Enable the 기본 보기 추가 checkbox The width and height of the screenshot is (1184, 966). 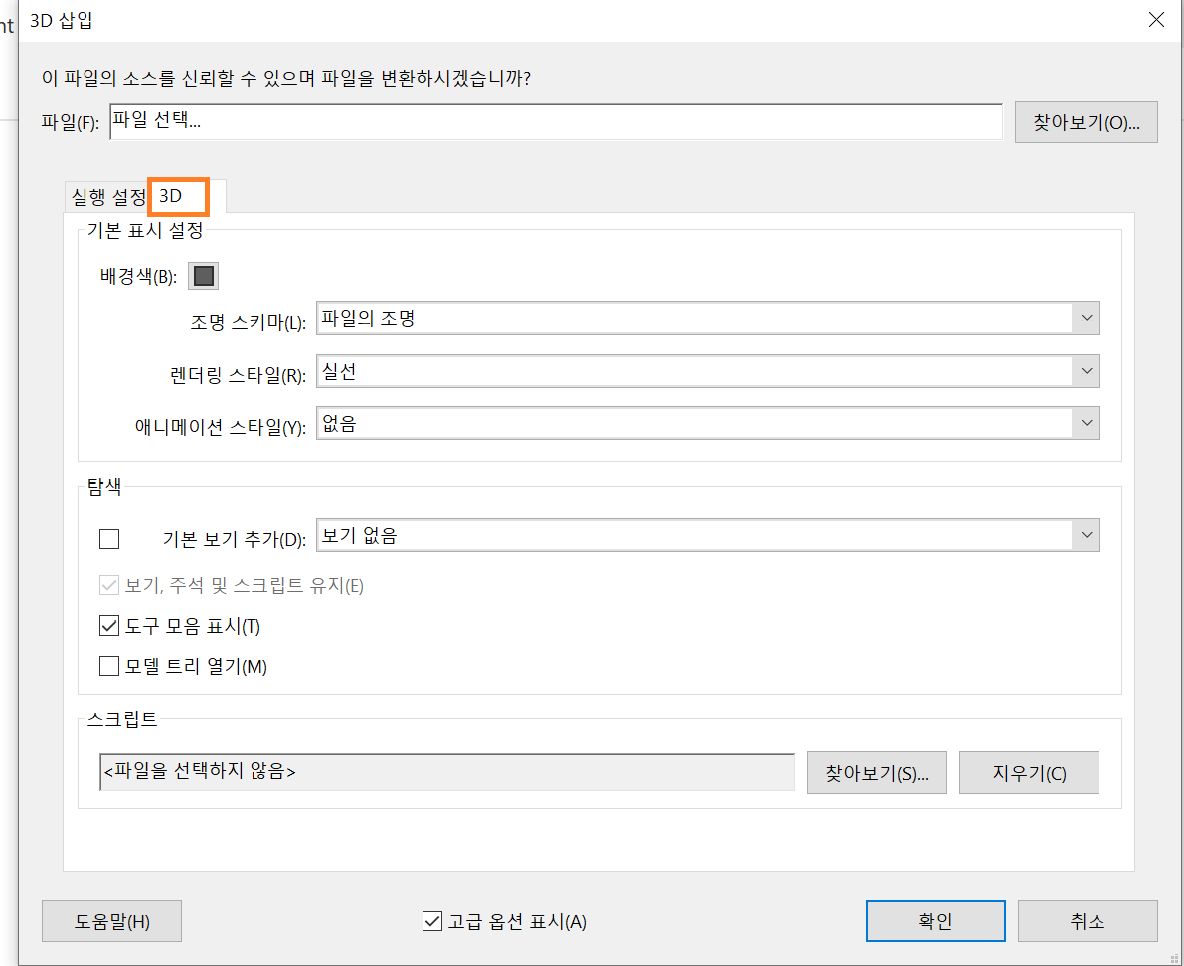pos(109,538)
